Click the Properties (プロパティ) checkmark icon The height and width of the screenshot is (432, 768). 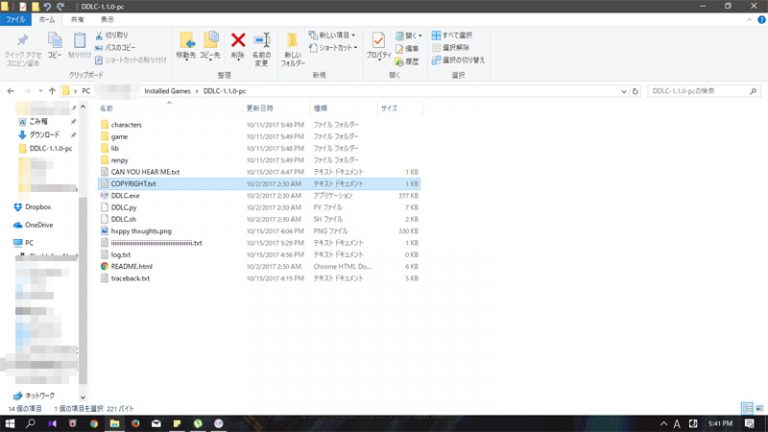point(378,40)
